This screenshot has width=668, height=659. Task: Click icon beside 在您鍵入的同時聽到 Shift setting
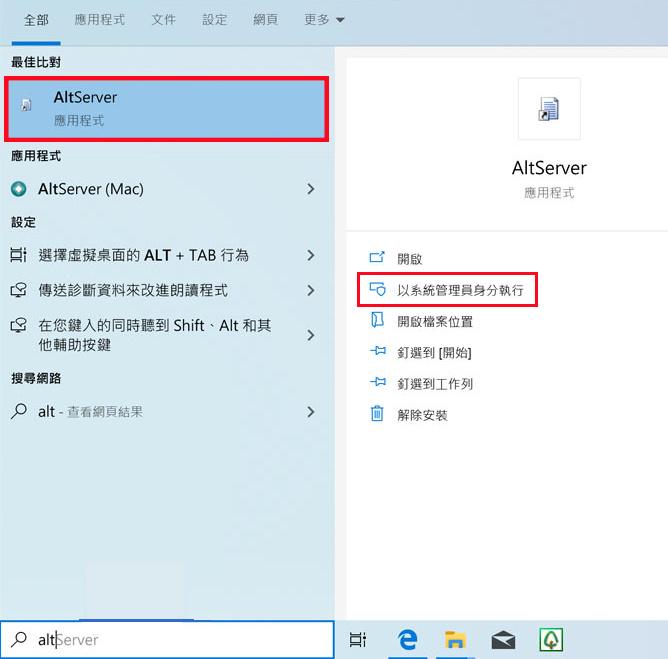pyautogui.click(x=18, y=325)
